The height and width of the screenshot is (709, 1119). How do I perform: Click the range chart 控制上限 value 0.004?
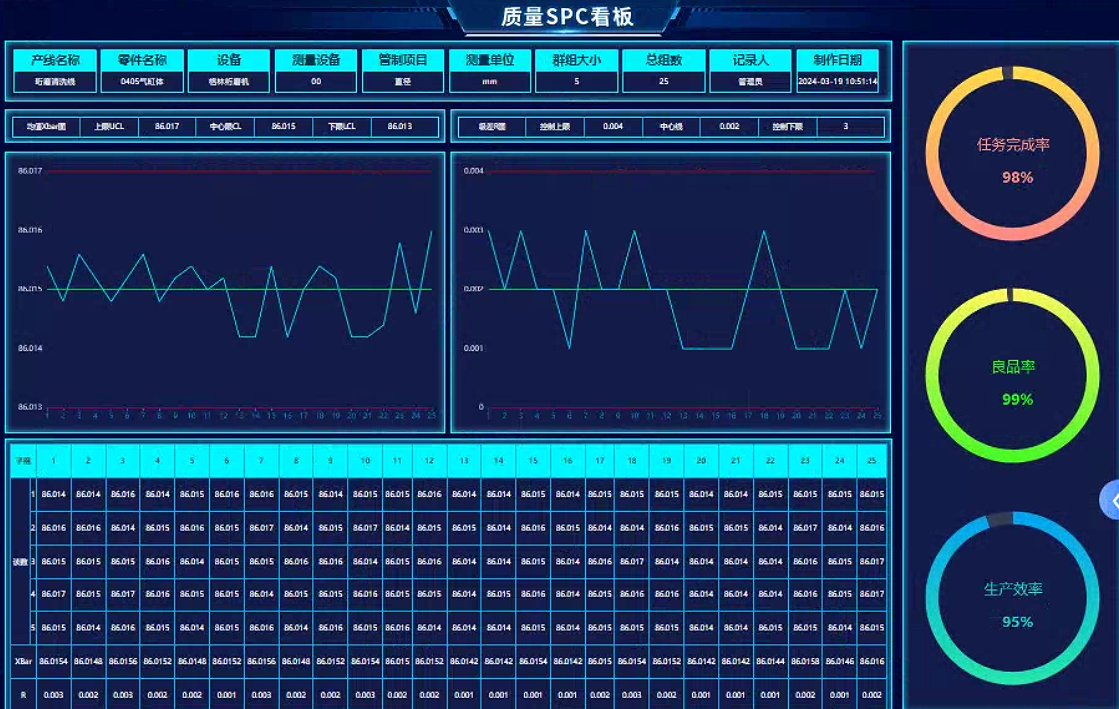(613, 127)
